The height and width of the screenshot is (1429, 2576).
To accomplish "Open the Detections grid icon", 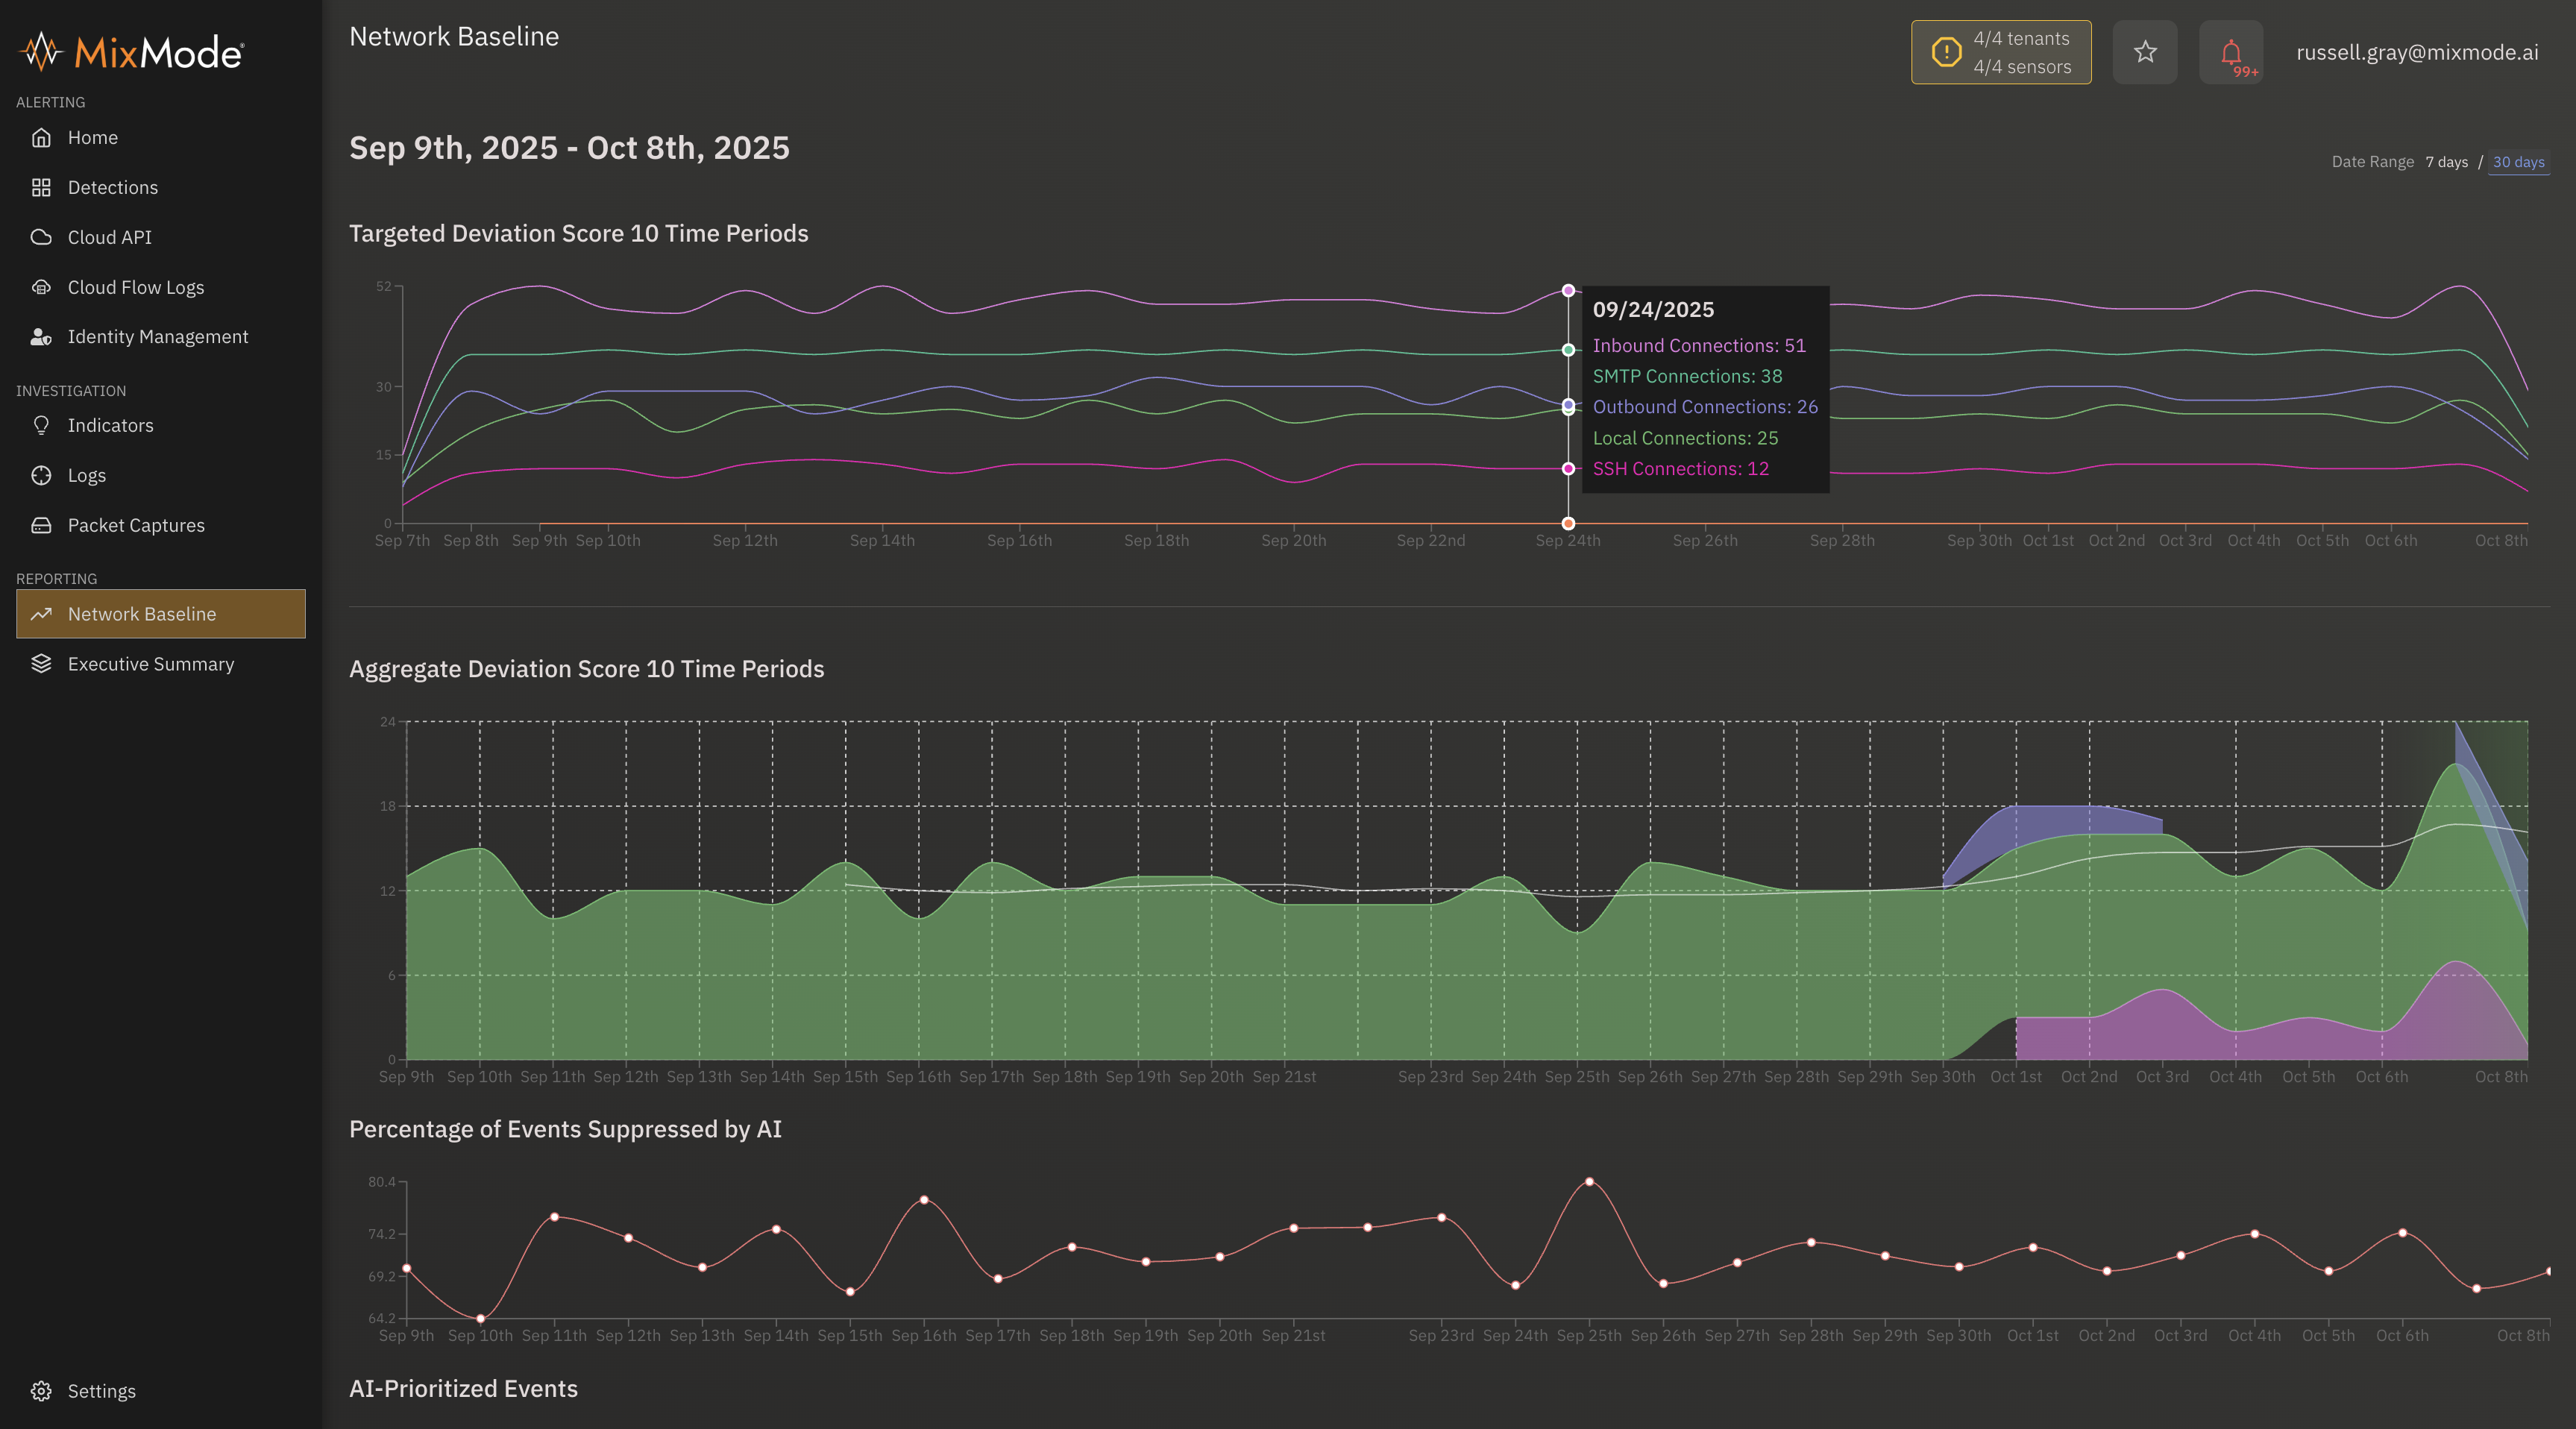I will [x=41, y=187].
